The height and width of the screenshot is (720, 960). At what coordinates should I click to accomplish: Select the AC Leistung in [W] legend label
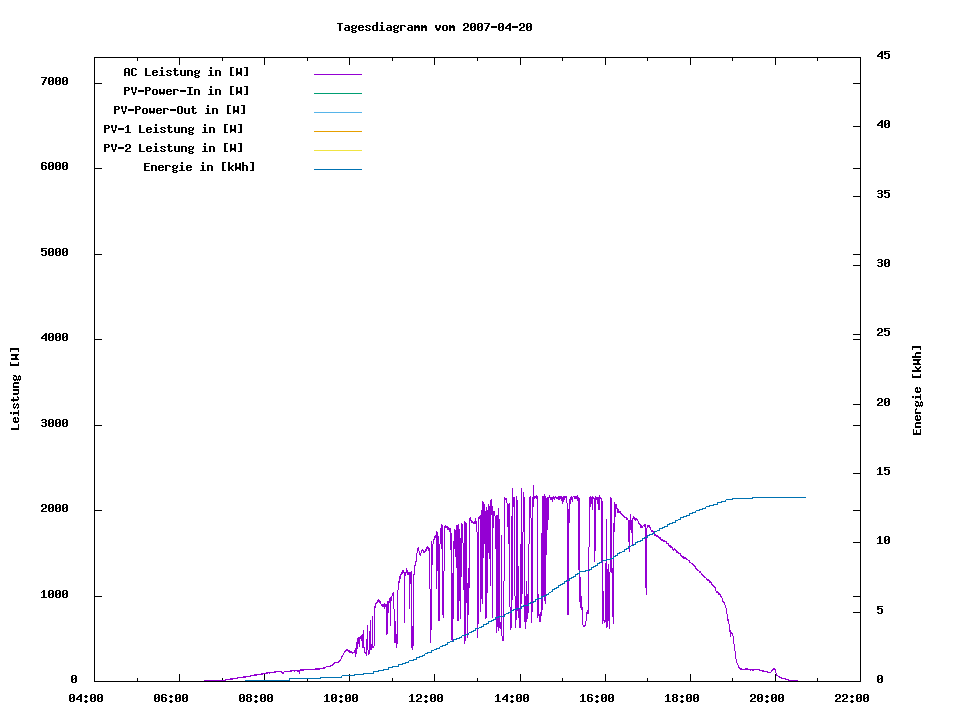[186, 72]
